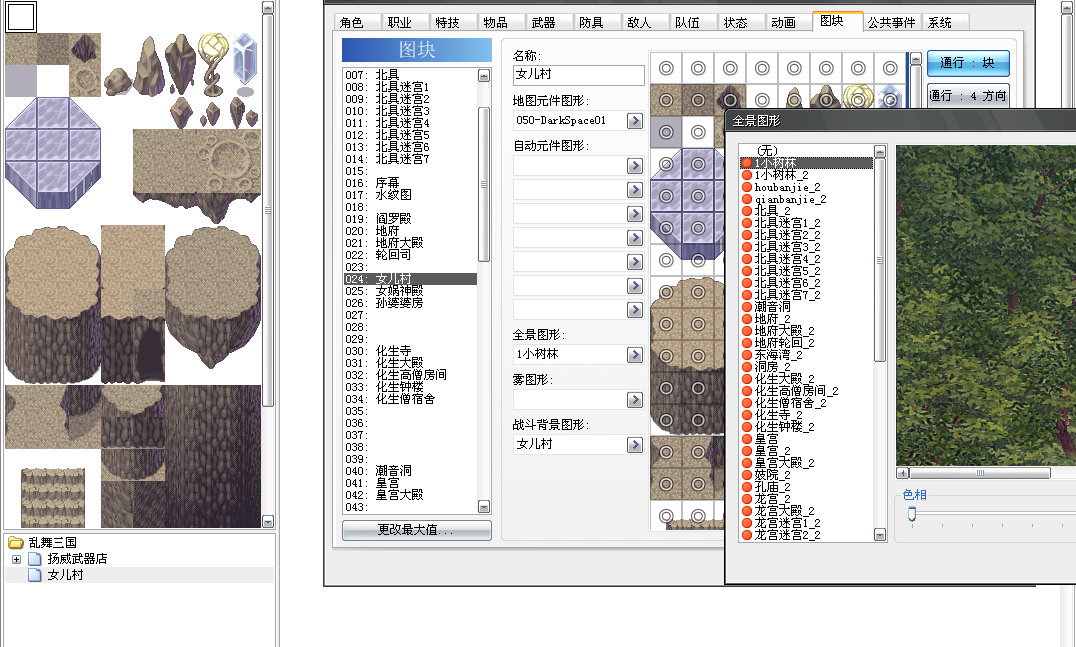Select 040: 潮音洞 in the tileset list

coord(410,471)
